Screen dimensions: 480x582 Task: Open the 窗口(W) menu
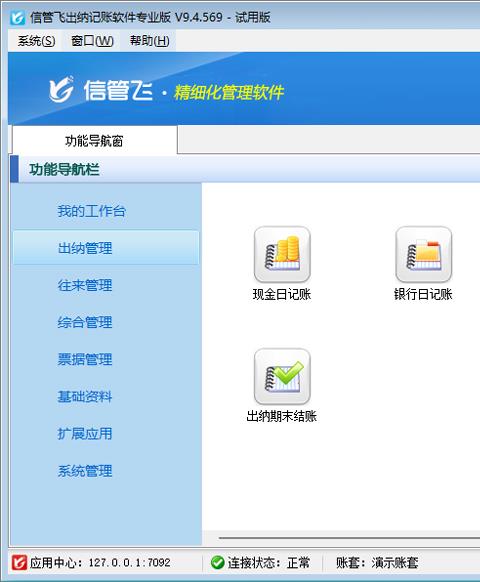pos(92,40)
